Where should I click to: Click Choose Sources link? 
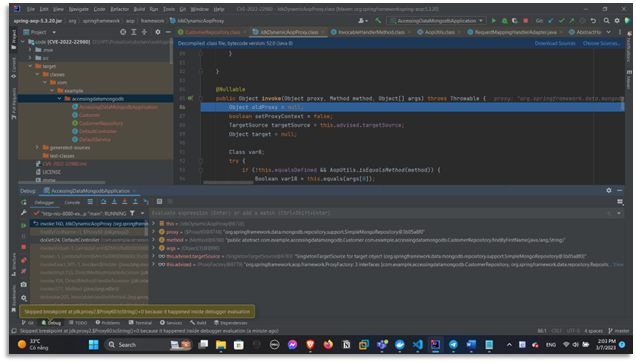point(601,43)
